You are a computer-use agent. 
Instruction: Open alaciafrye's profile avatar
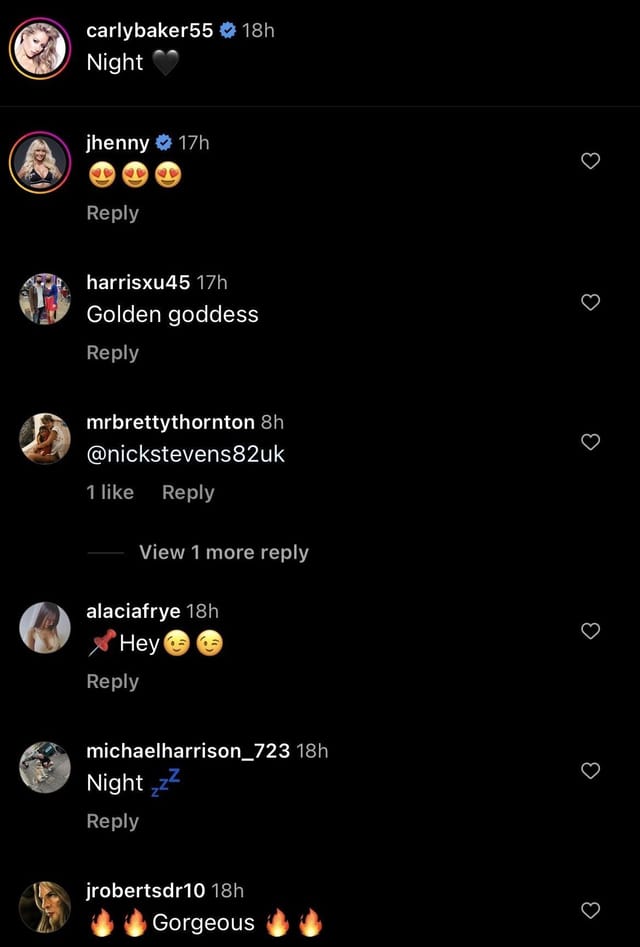(45, 628)
